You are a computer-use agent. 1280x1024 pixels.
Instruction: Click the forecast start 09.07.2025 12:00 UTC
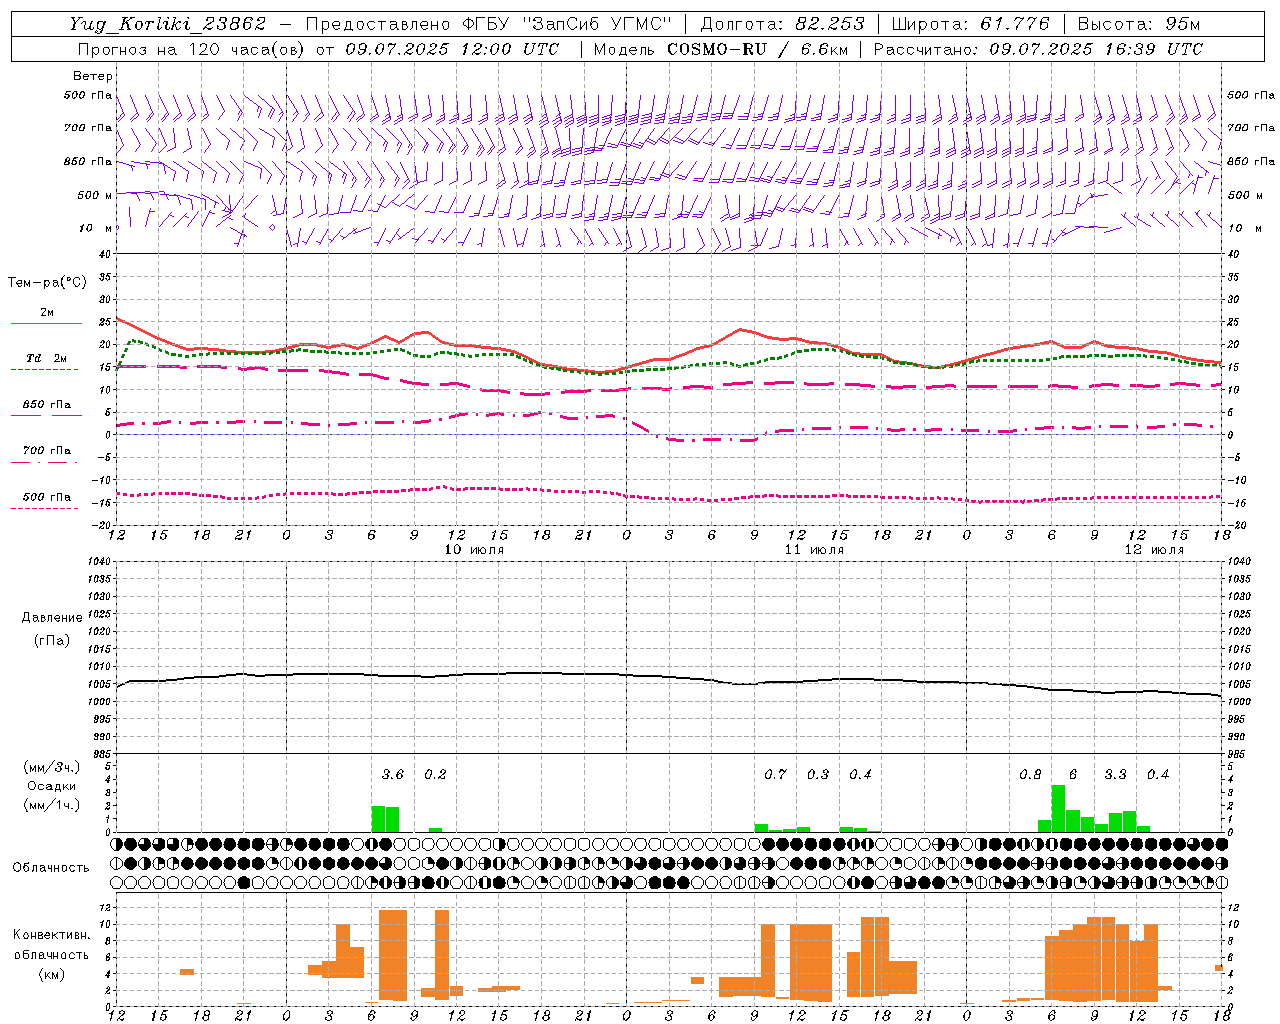[452, 48]
